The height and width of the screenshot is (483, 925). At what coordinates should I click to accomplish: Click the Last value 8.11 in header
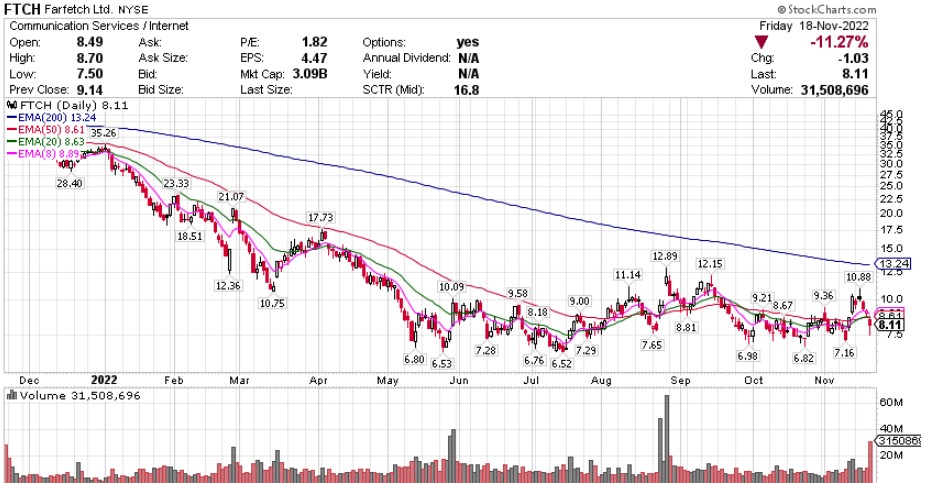click(x=855, y=74)
